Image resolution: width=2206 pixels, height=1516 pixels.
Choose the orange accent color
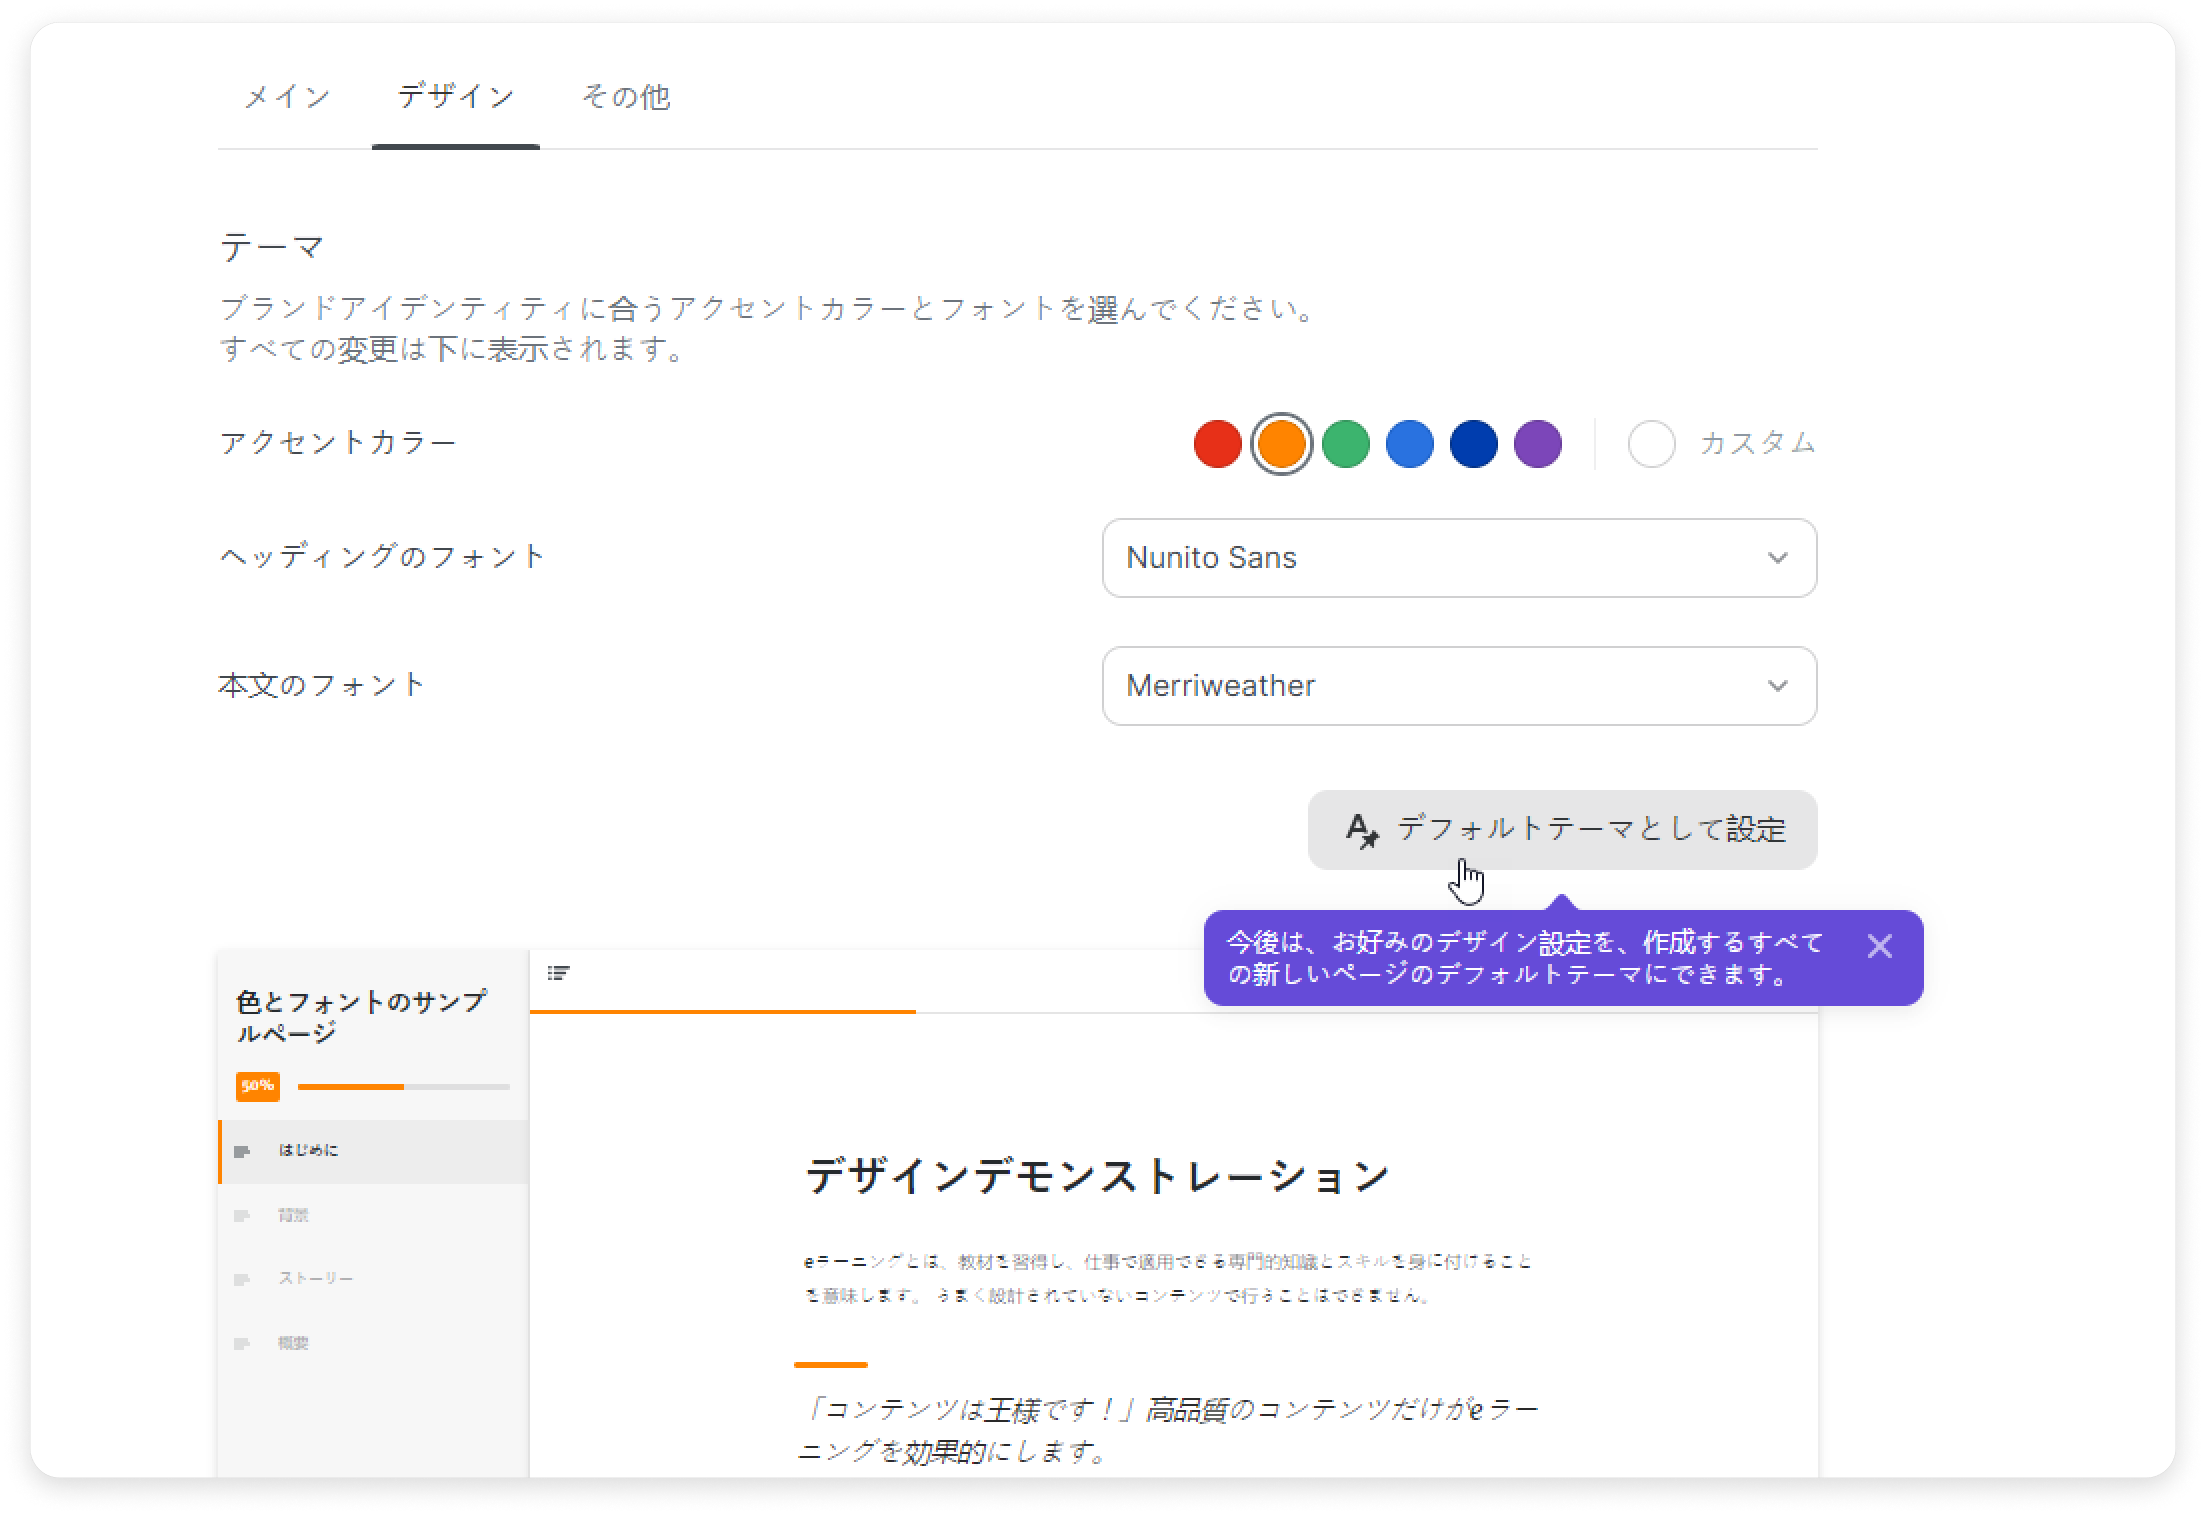click(x=1281, y=444)
